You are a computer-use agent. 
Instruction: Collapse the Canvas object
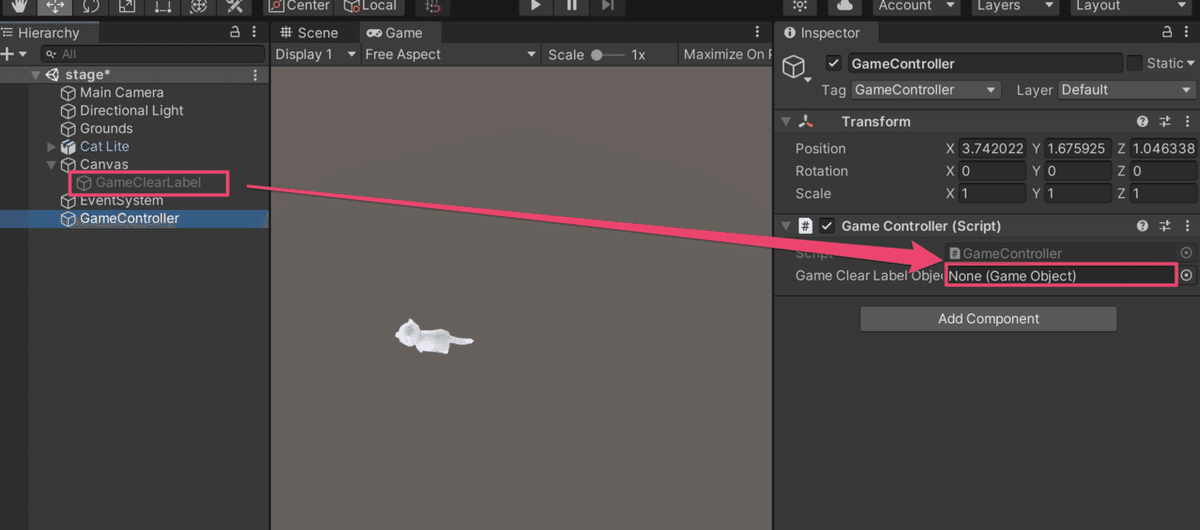[52, 165]
